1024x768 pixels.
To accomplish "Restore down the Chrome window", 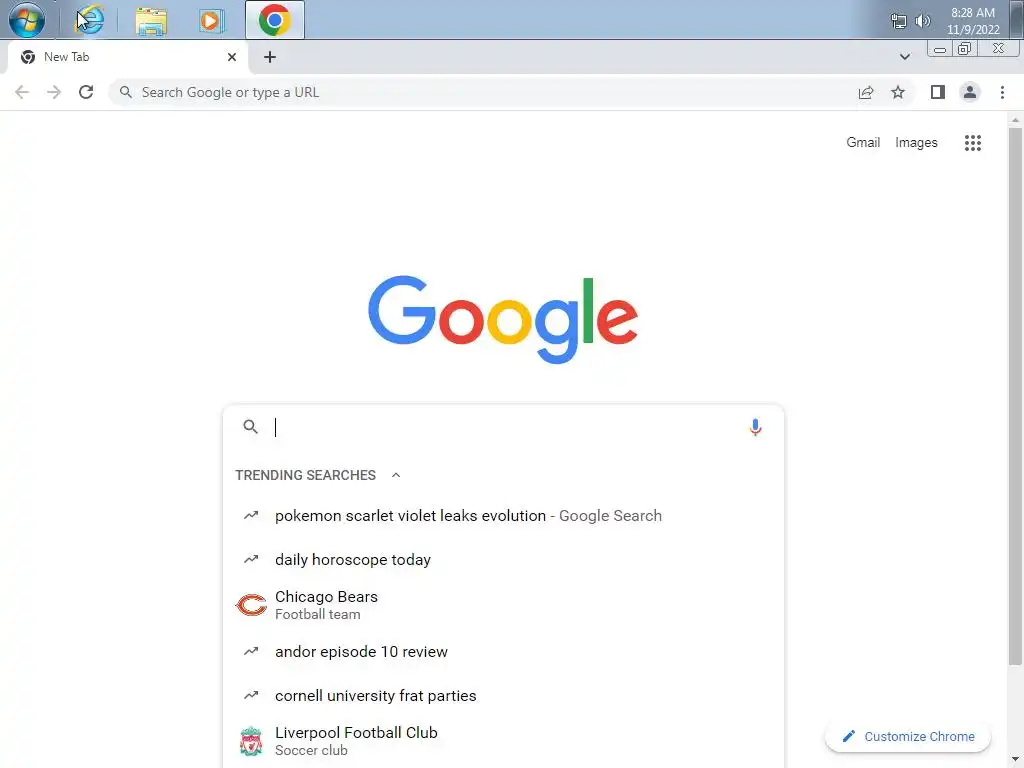I will pyautogui.click(x=965, y=49).
